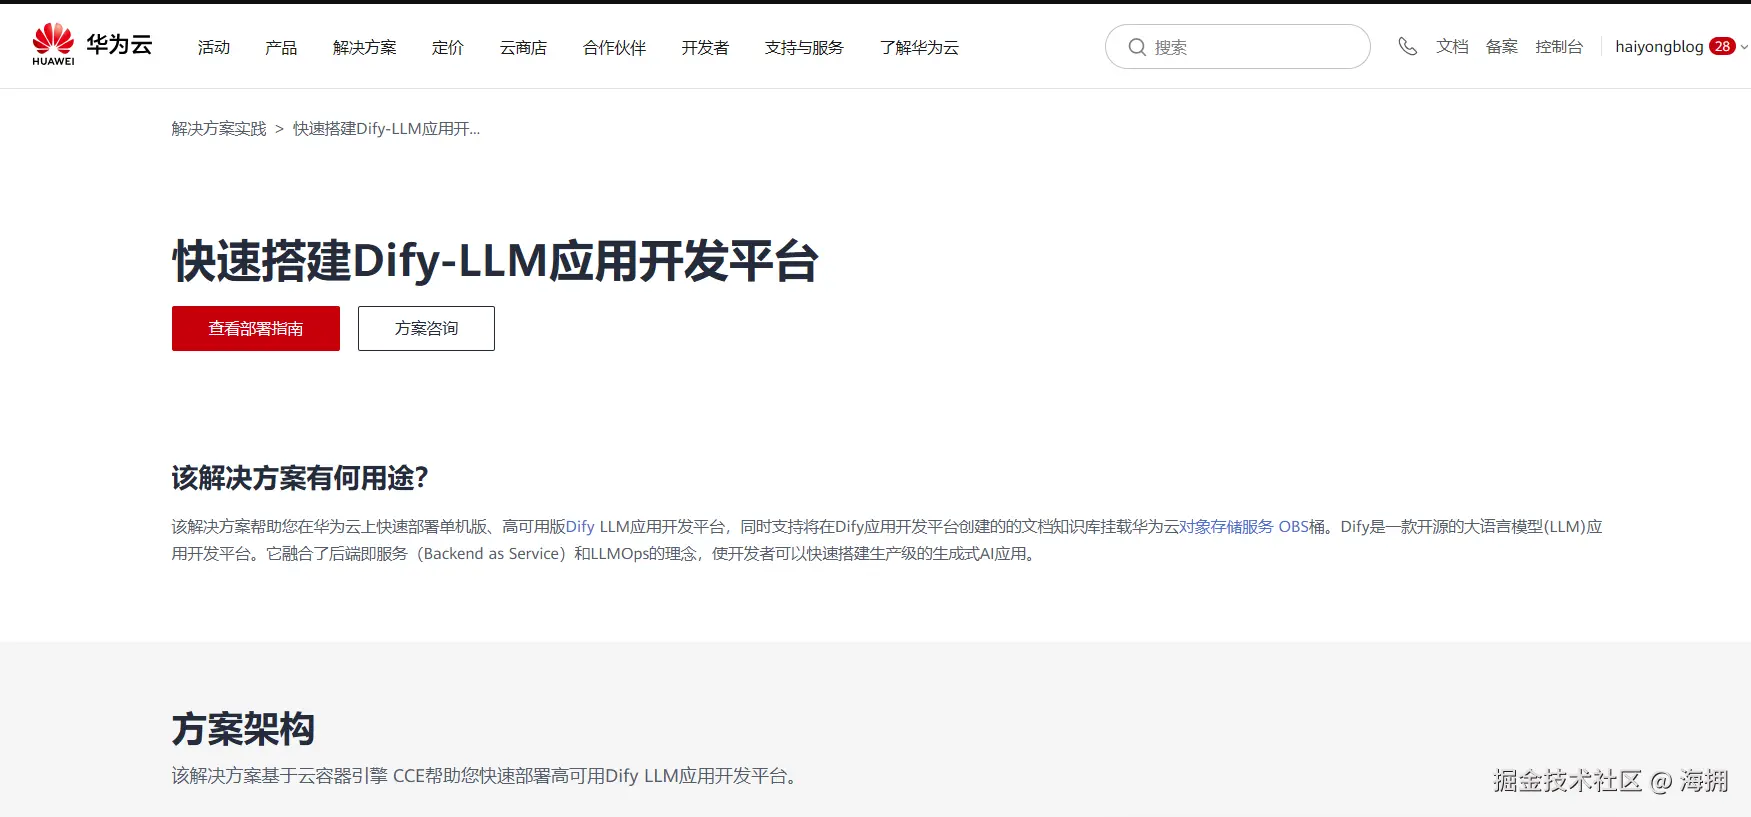This screenshot has width=1751, height=817.
Task: Click the red 查看部署指南 button
Action: [256, 328]
